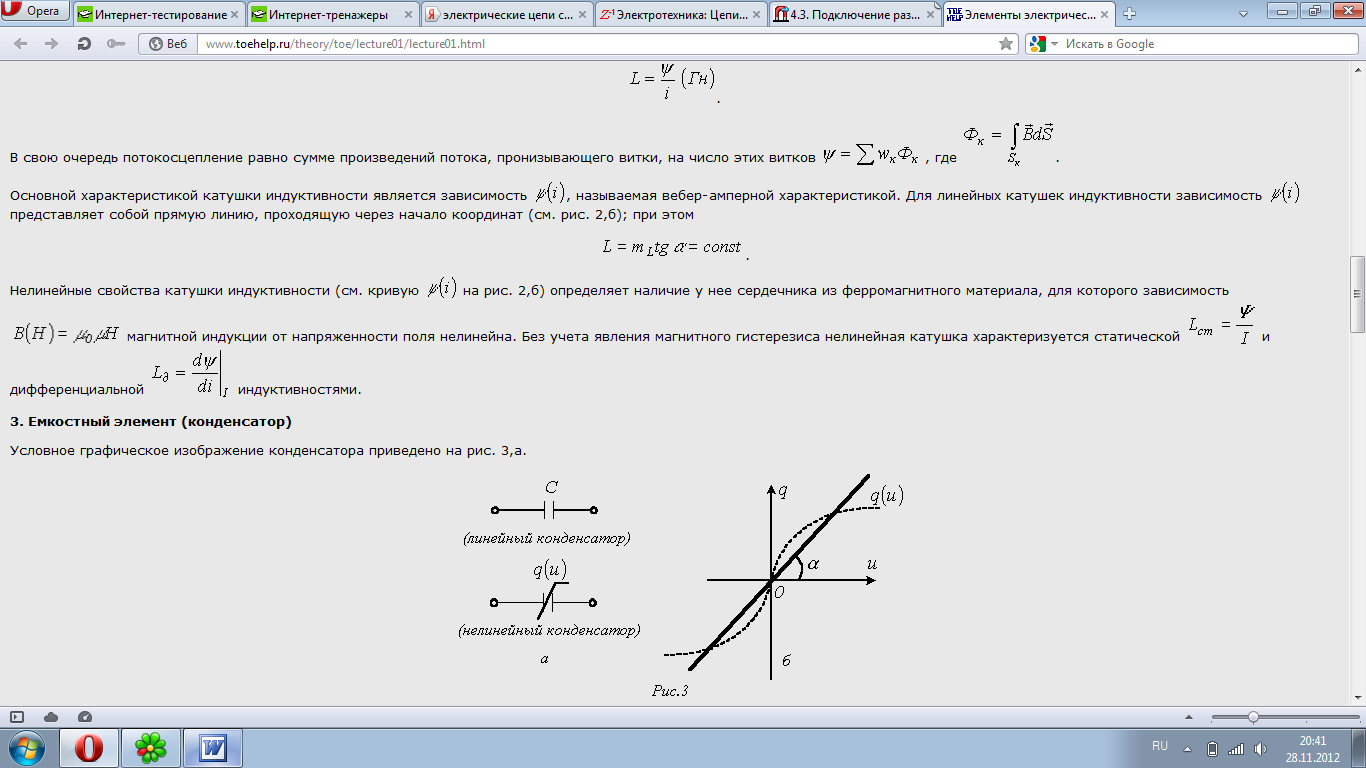Switch to the 4.3. Подключение раз... tab

[853, 15]
